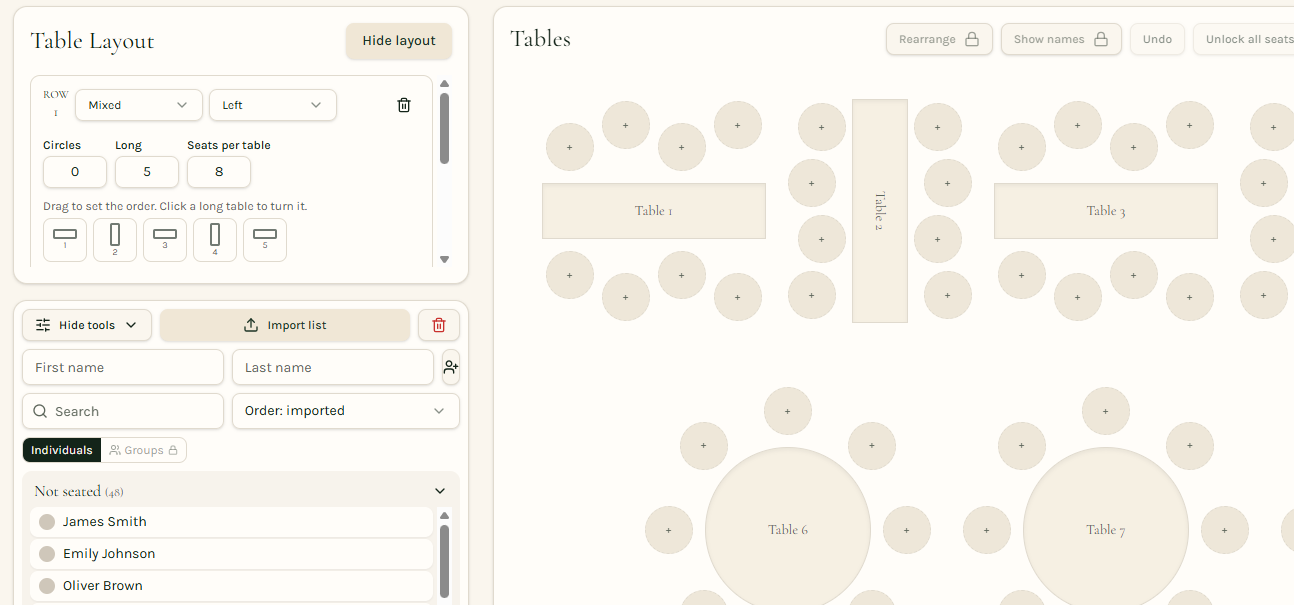Viewport: 1294px width, 605px height.
Task: Switch to the locked Groups tab
Action: coord(144,450)
